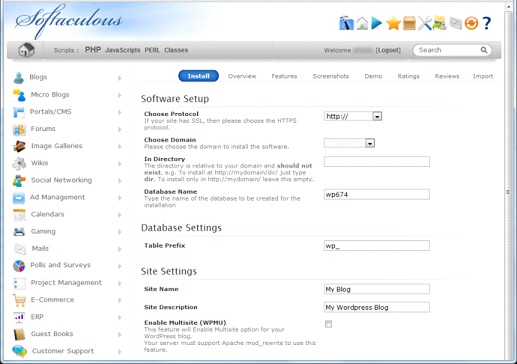
Task: Click the Customer Support chat bubbles icon
Action: 19,351
